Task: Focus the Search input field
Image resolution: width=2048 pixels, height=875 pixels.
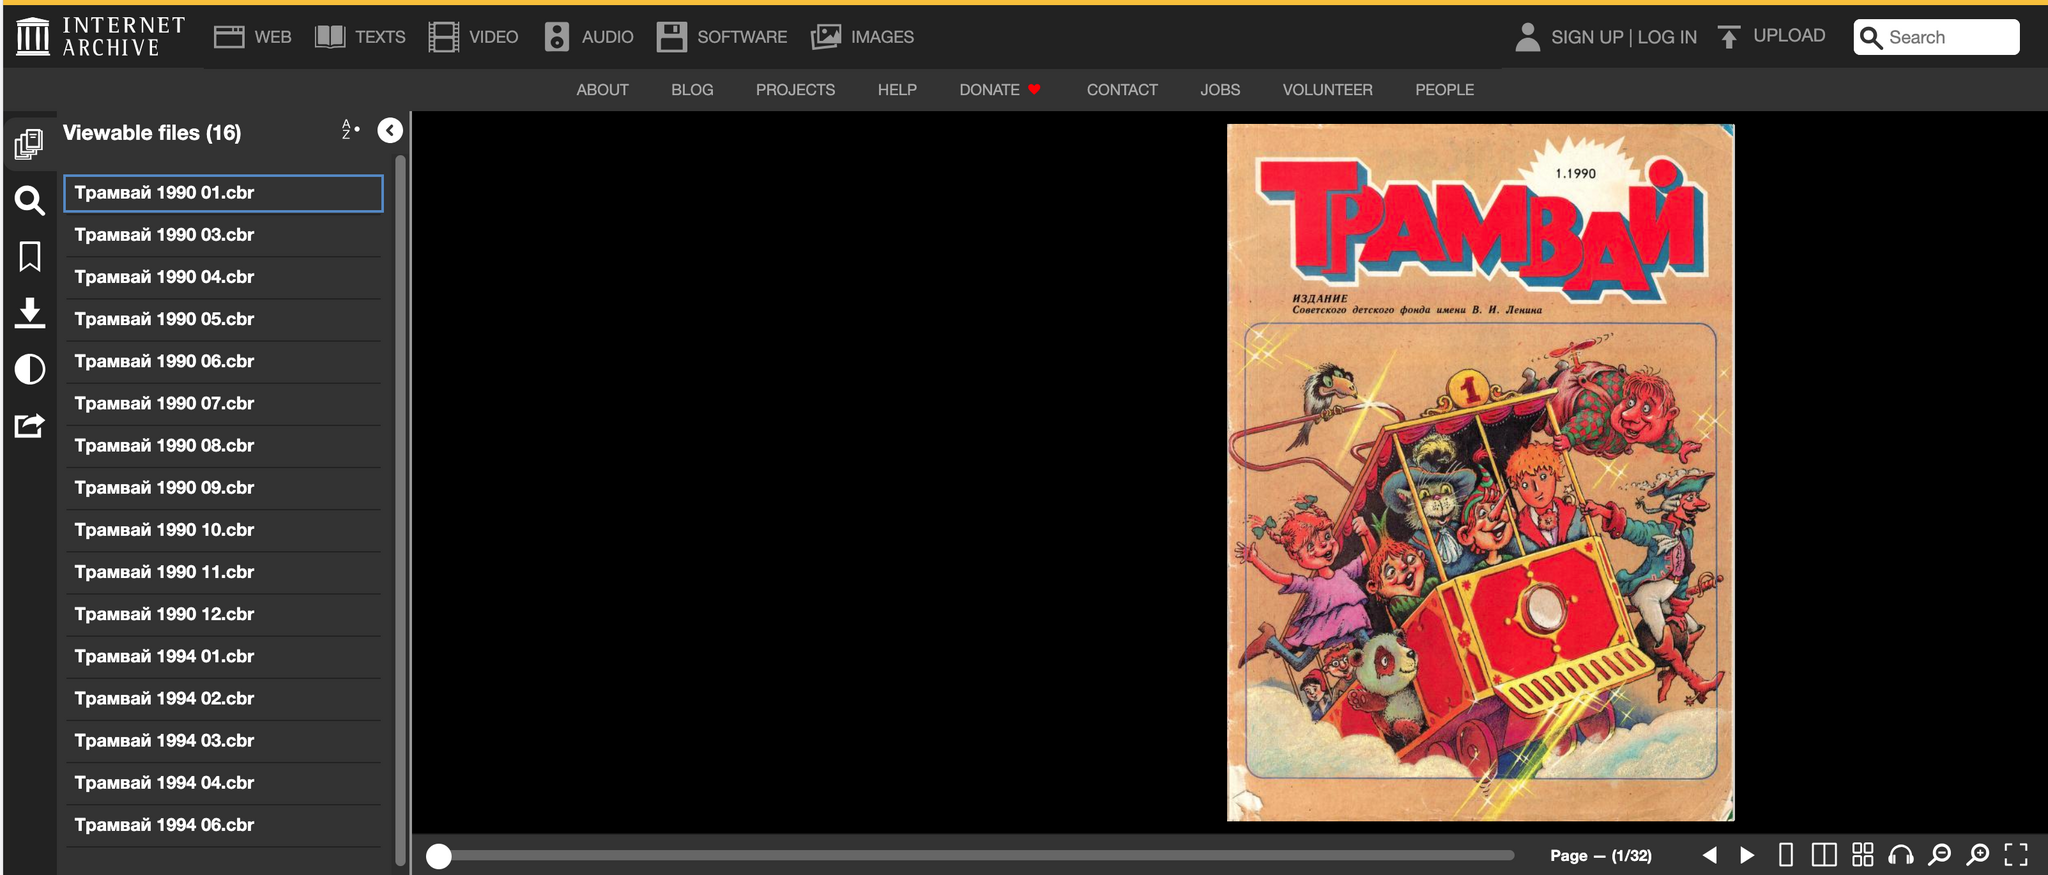Action: 1936,37
